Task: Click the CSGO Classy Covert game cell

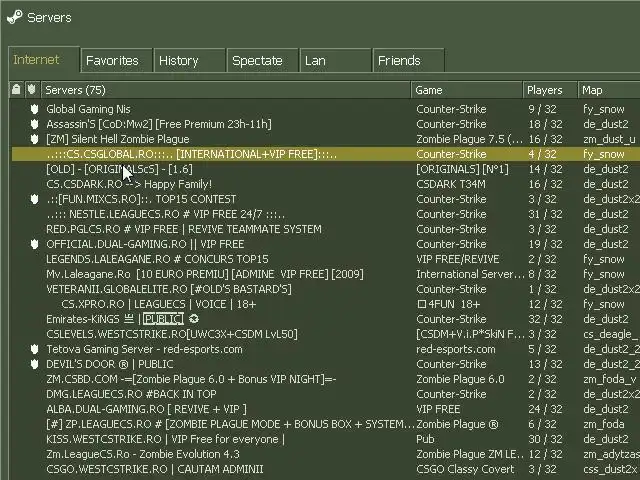Action: (x=465, y=469)
